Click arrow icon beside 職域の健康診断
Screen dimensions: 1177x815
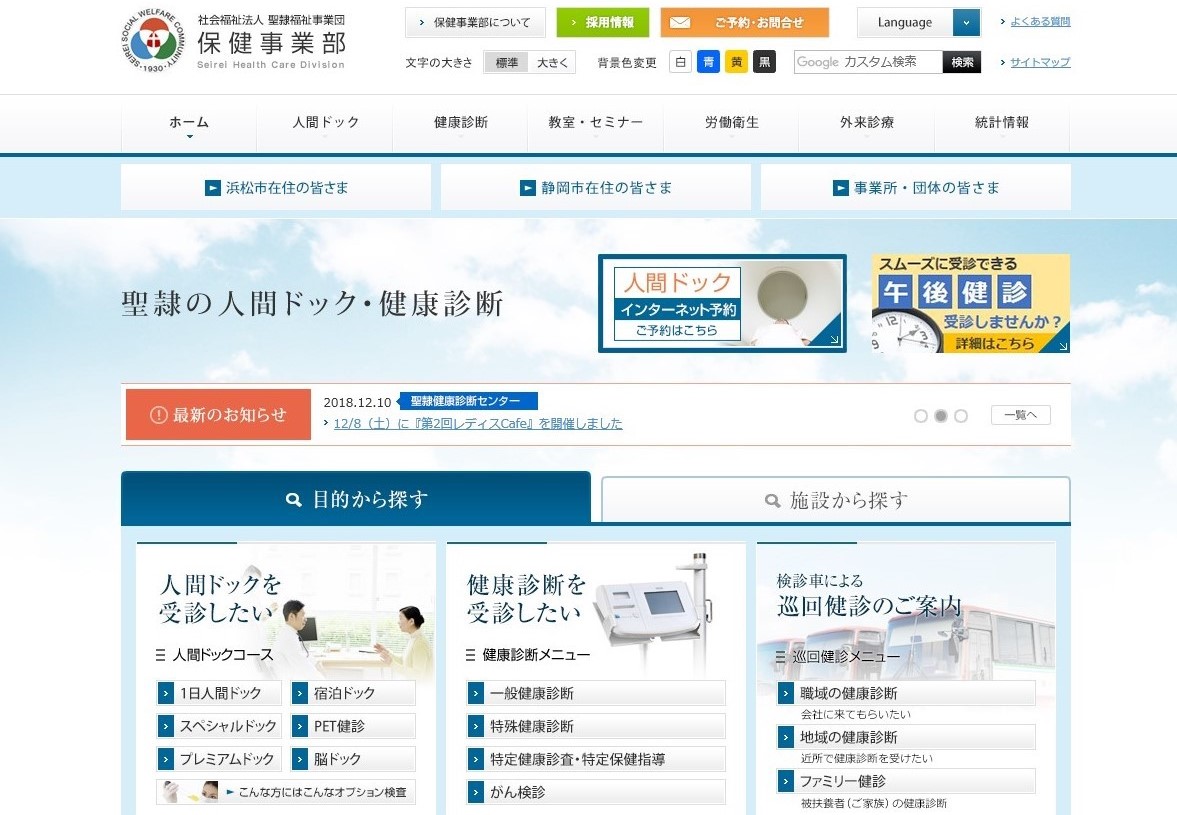click(785, 693)
